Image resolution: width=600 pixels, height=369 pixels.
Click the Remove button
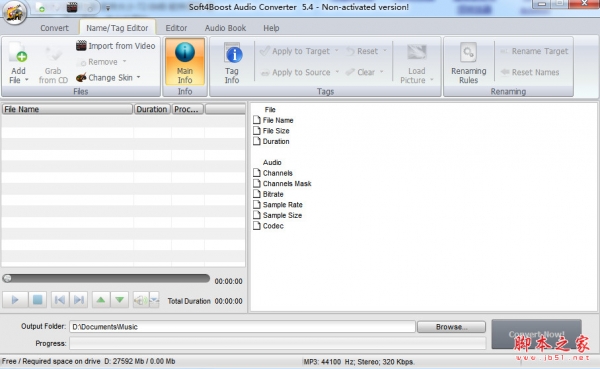(x=98, y=62)
